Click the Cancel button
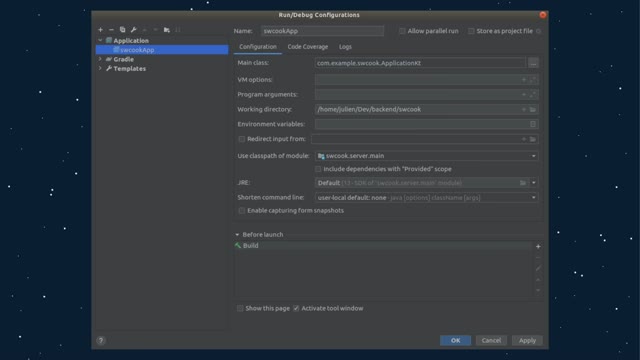Screen dimensions: 640x360 (x=491, y=340)
